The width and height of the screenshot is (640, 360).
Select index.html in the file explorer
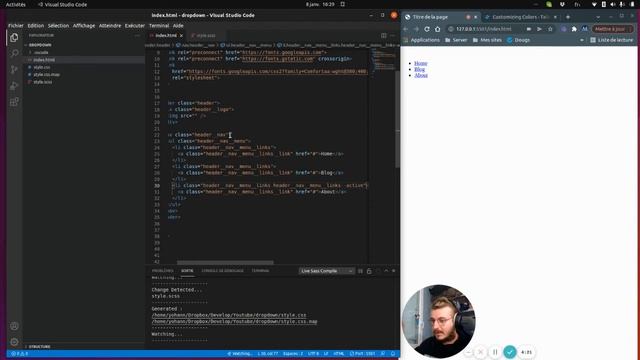pos(44,60)
